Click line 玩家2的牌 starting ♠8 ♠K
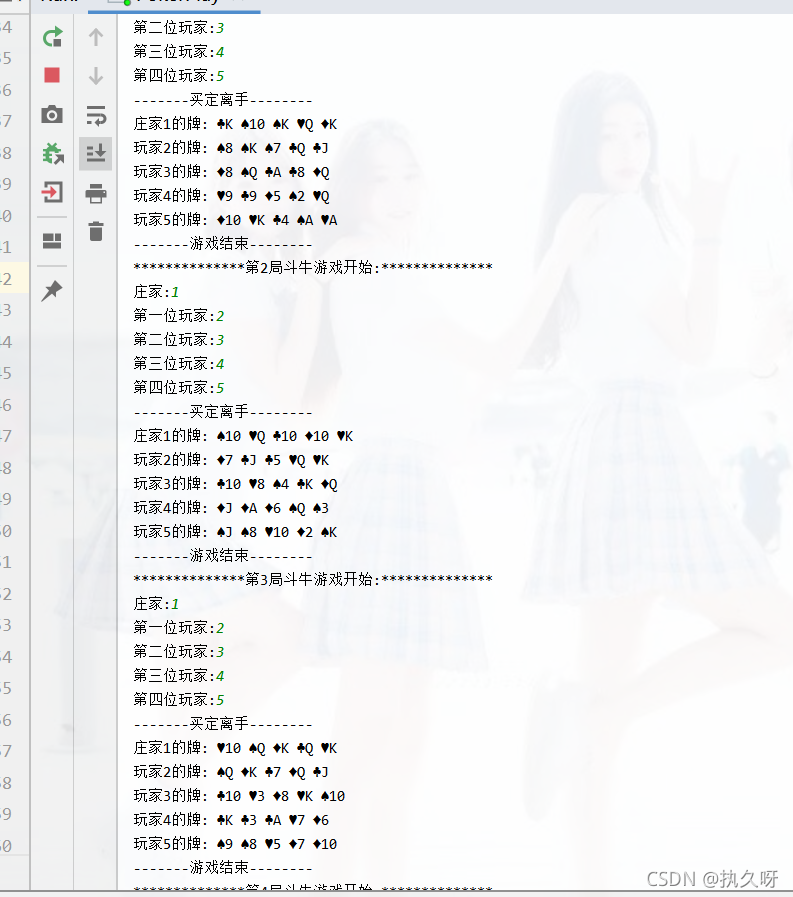Screen dimensions: 793x897 (x=231, y=148)
